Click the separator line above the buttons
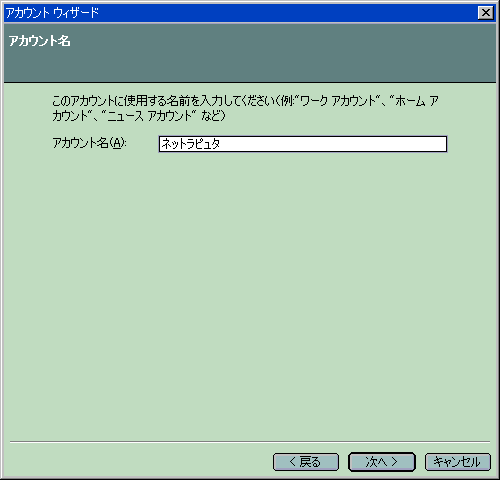 [250, 442]
